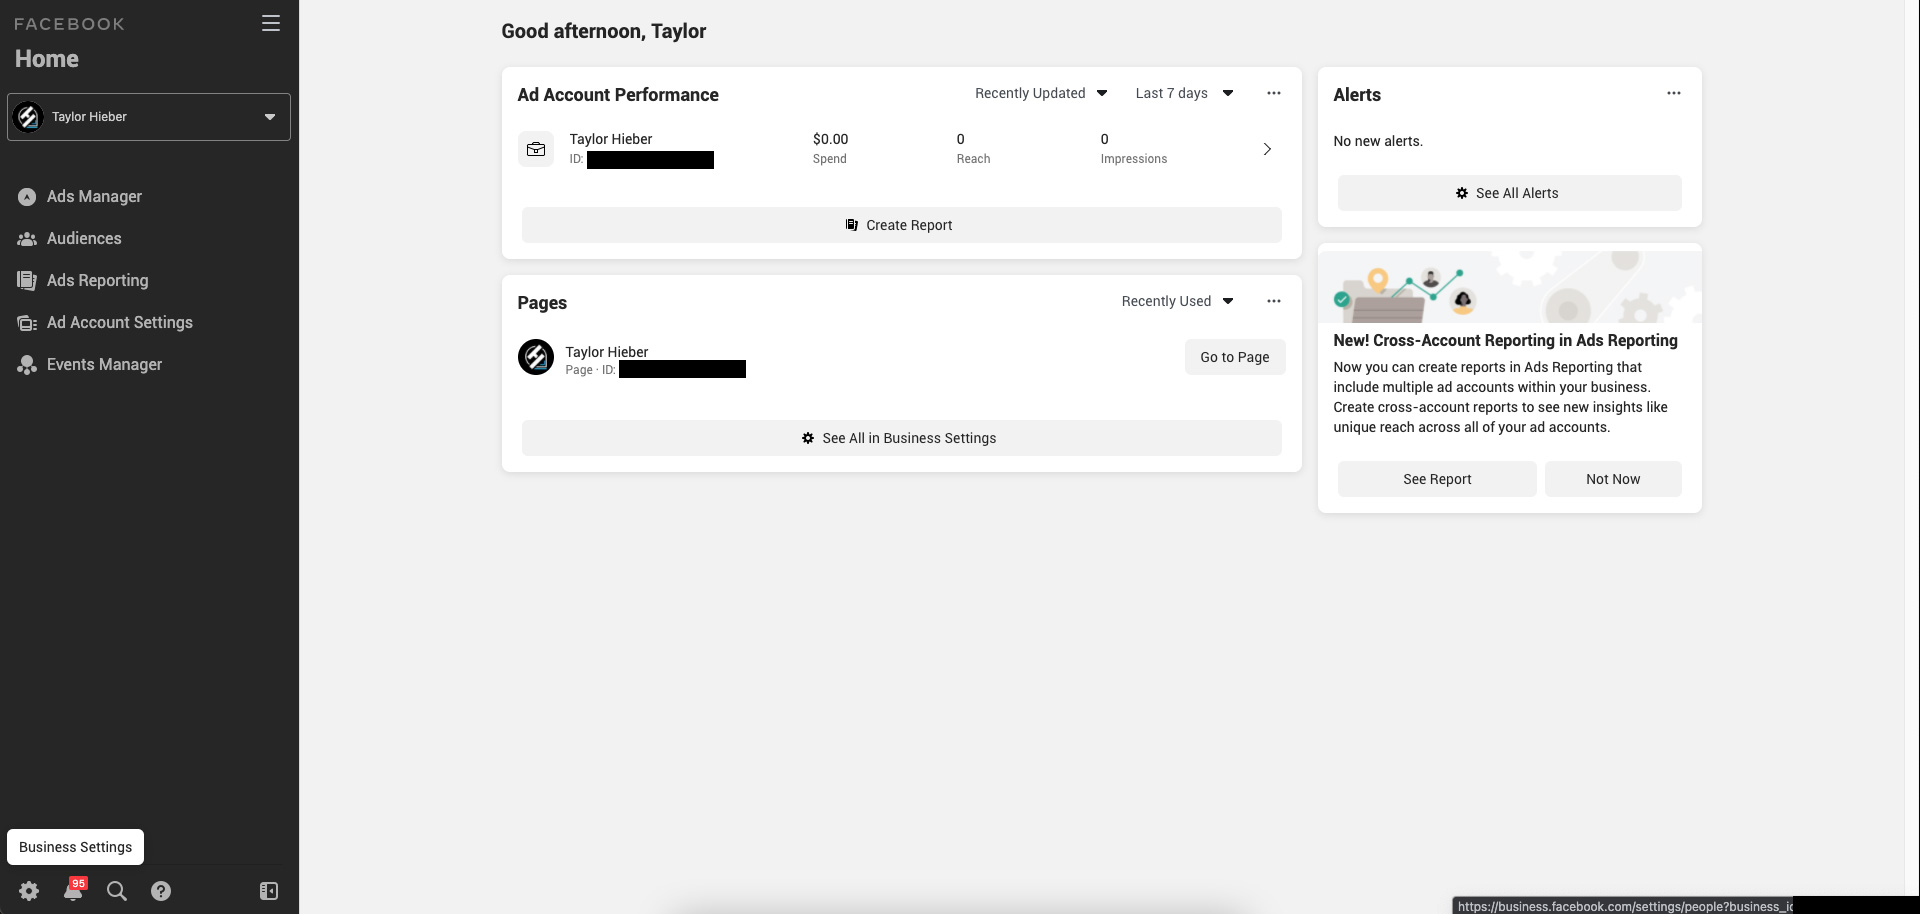Click the ad account briefcase icon
This screenshot has width=1920, height=914.
coord(536,149)
